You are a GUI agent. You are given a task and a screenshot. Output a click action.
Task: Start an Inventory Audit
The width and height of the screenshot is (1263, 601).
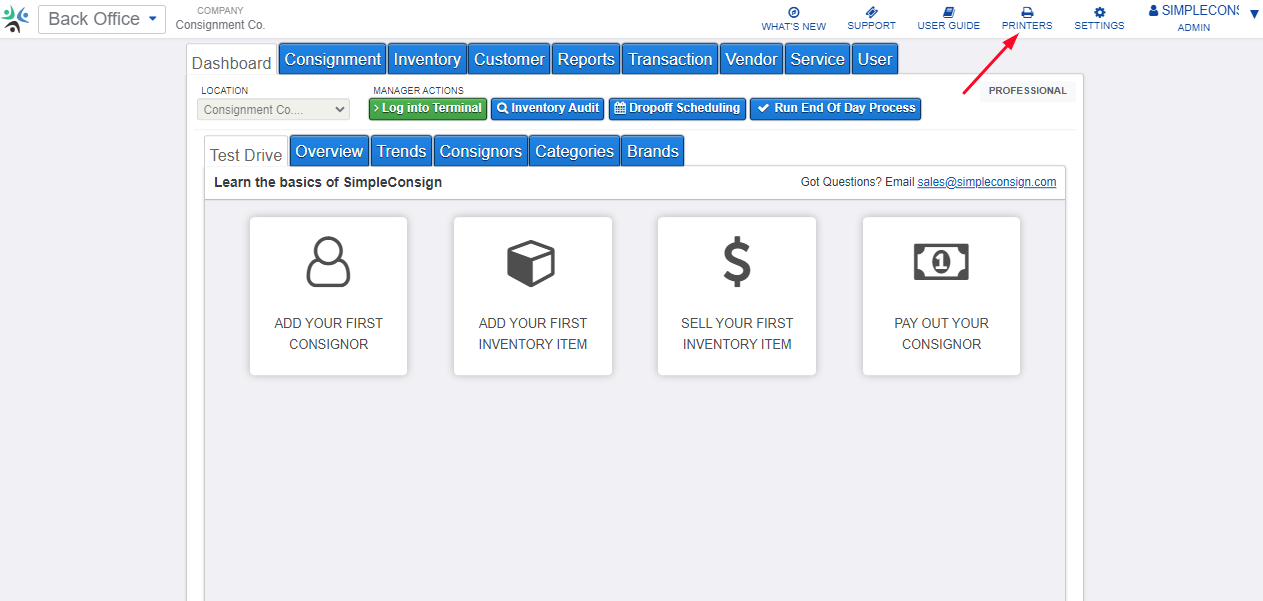tap(548, 108)
